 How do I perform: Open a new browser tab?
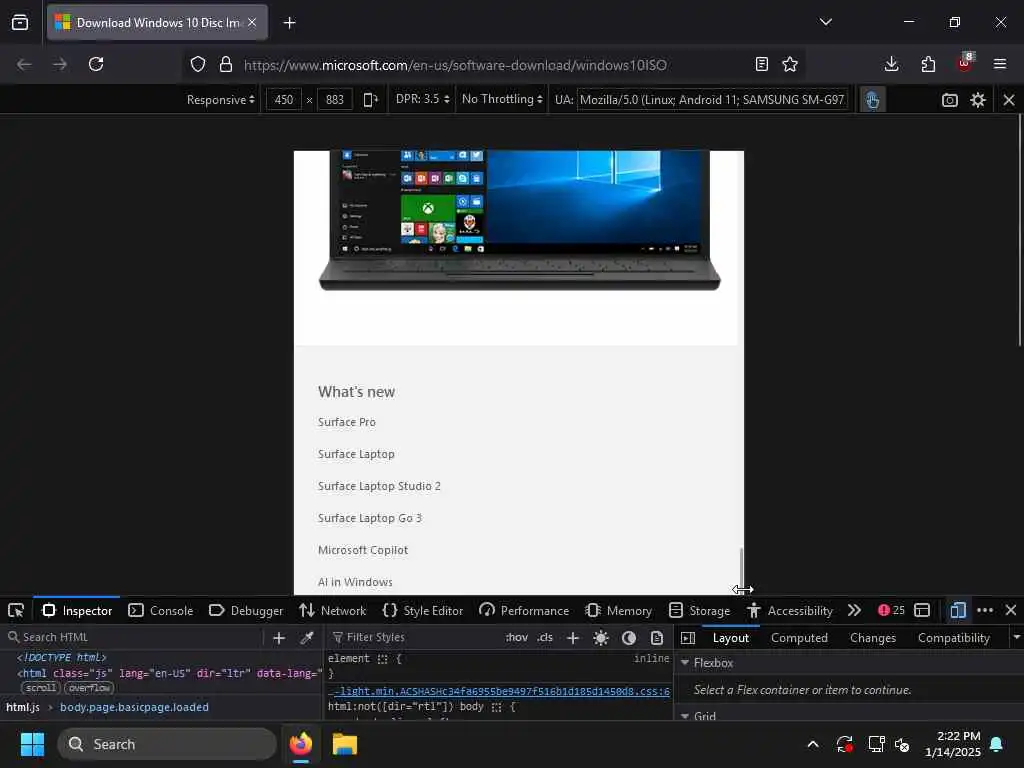(289, 23)
